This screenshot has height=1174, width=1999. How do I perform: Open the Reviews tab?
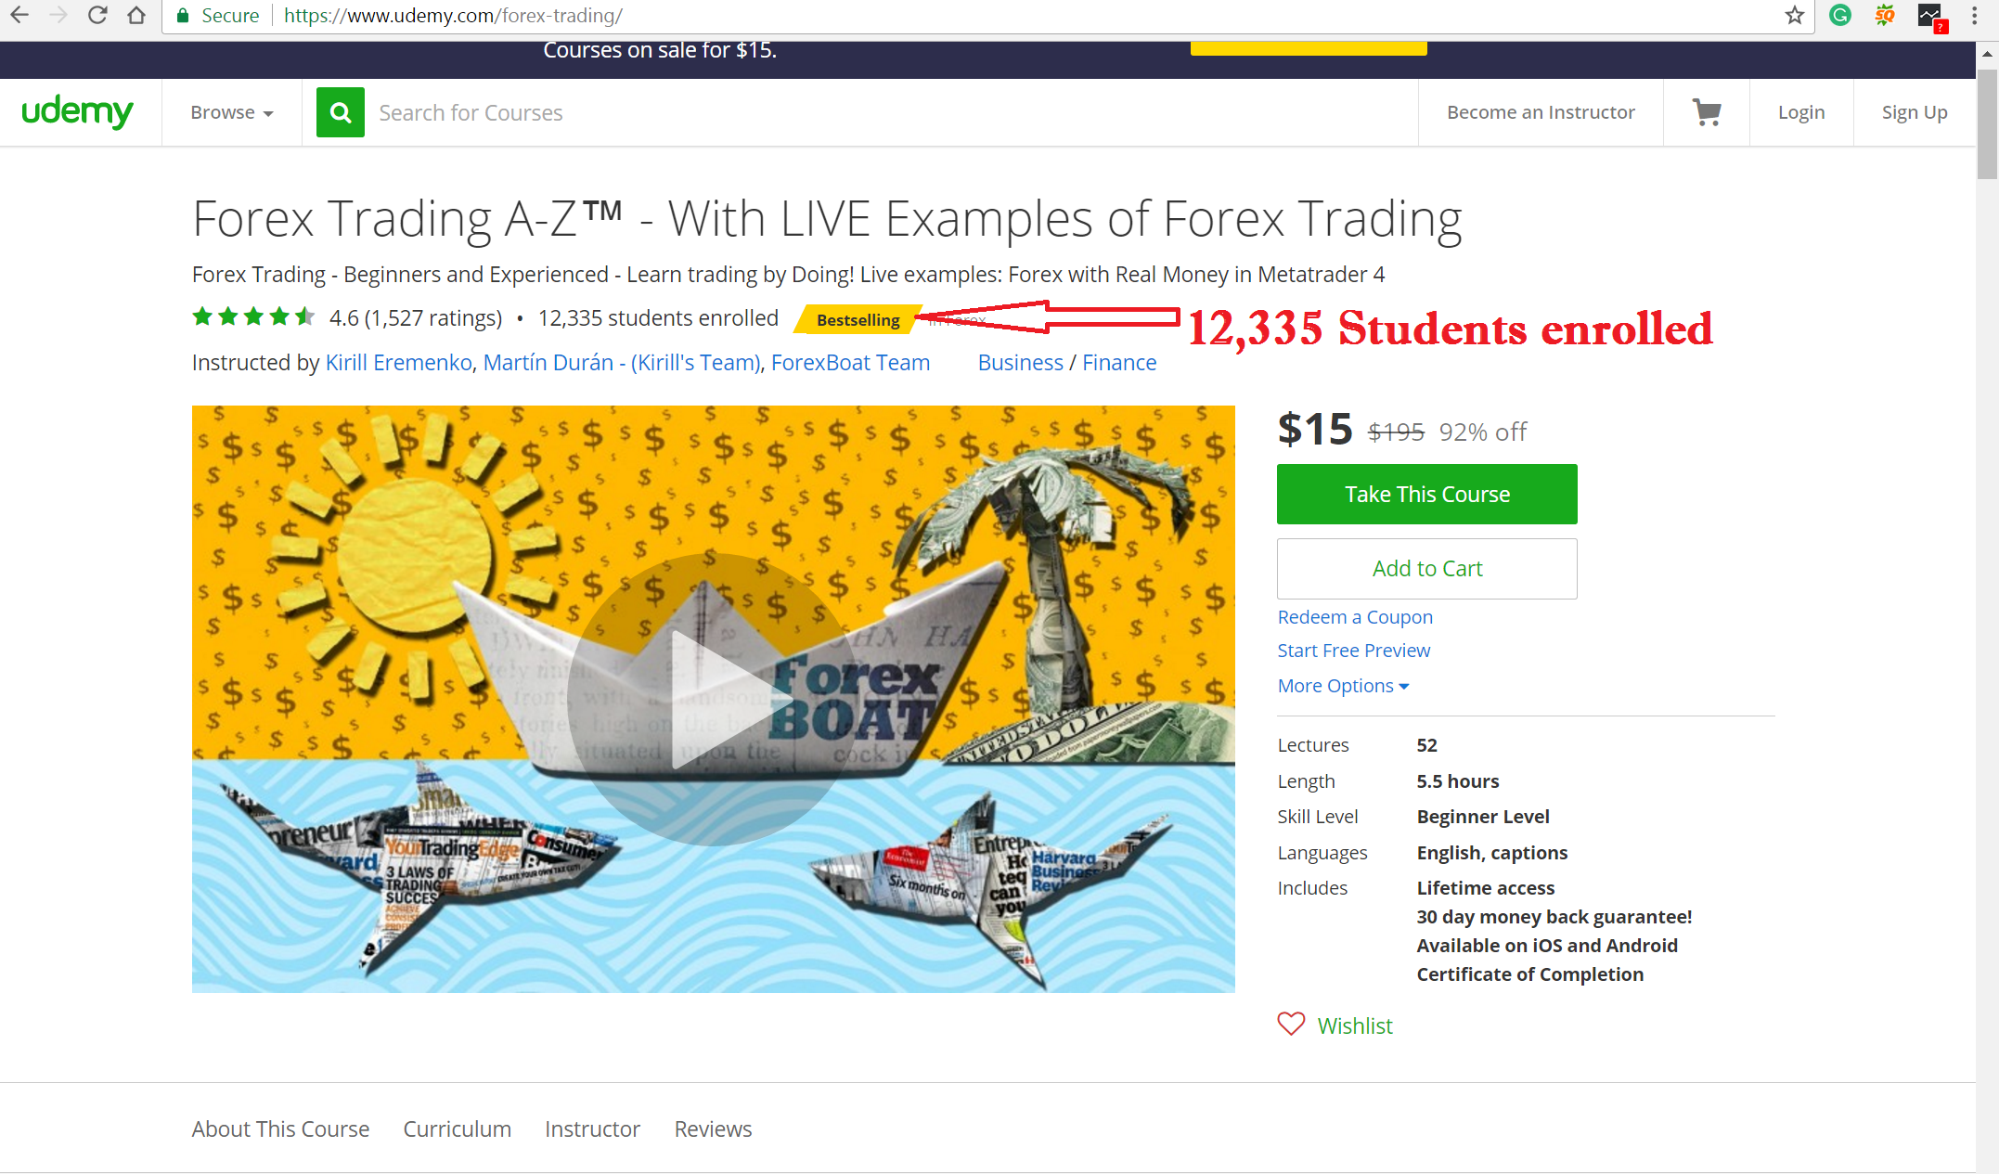(713, 1129)
